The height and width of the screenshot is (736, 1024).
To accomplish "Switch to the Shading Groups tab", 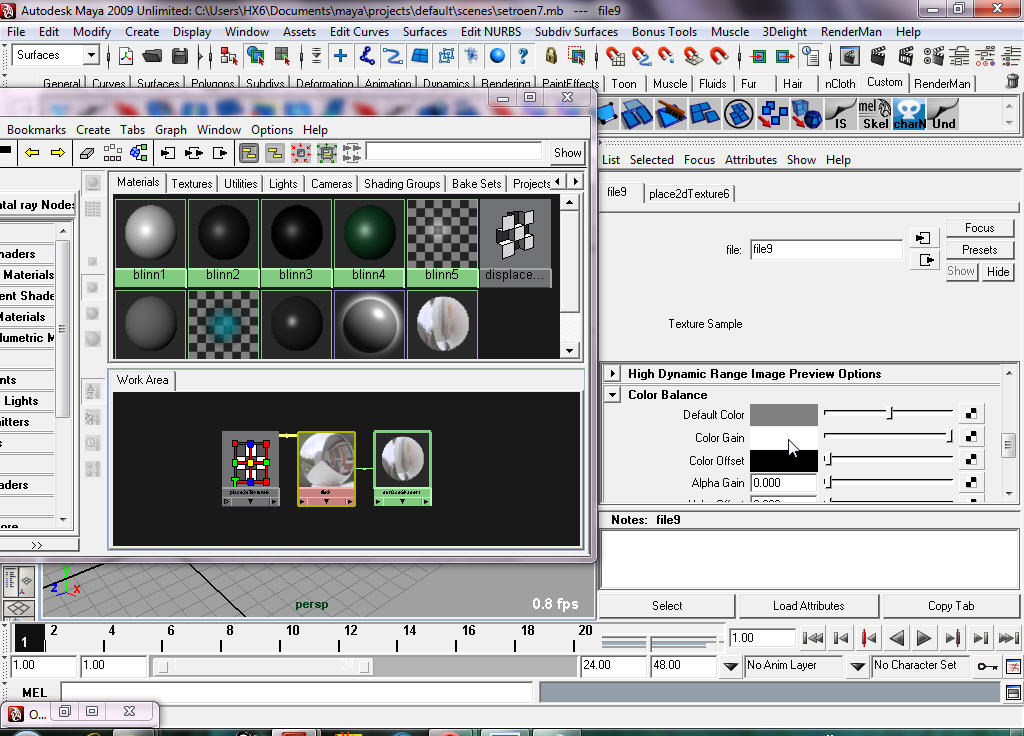I will [x=402, y=184].
